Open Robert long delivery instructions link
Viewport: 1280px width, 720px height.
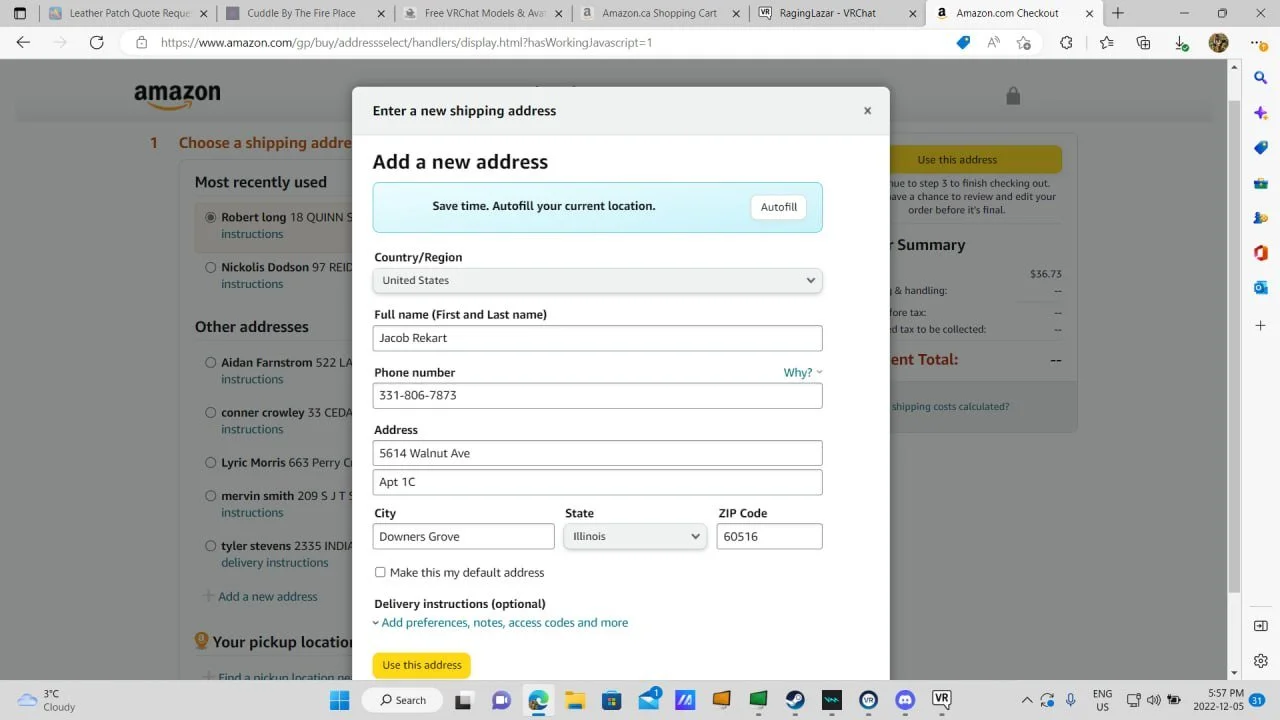click(252, 234)
